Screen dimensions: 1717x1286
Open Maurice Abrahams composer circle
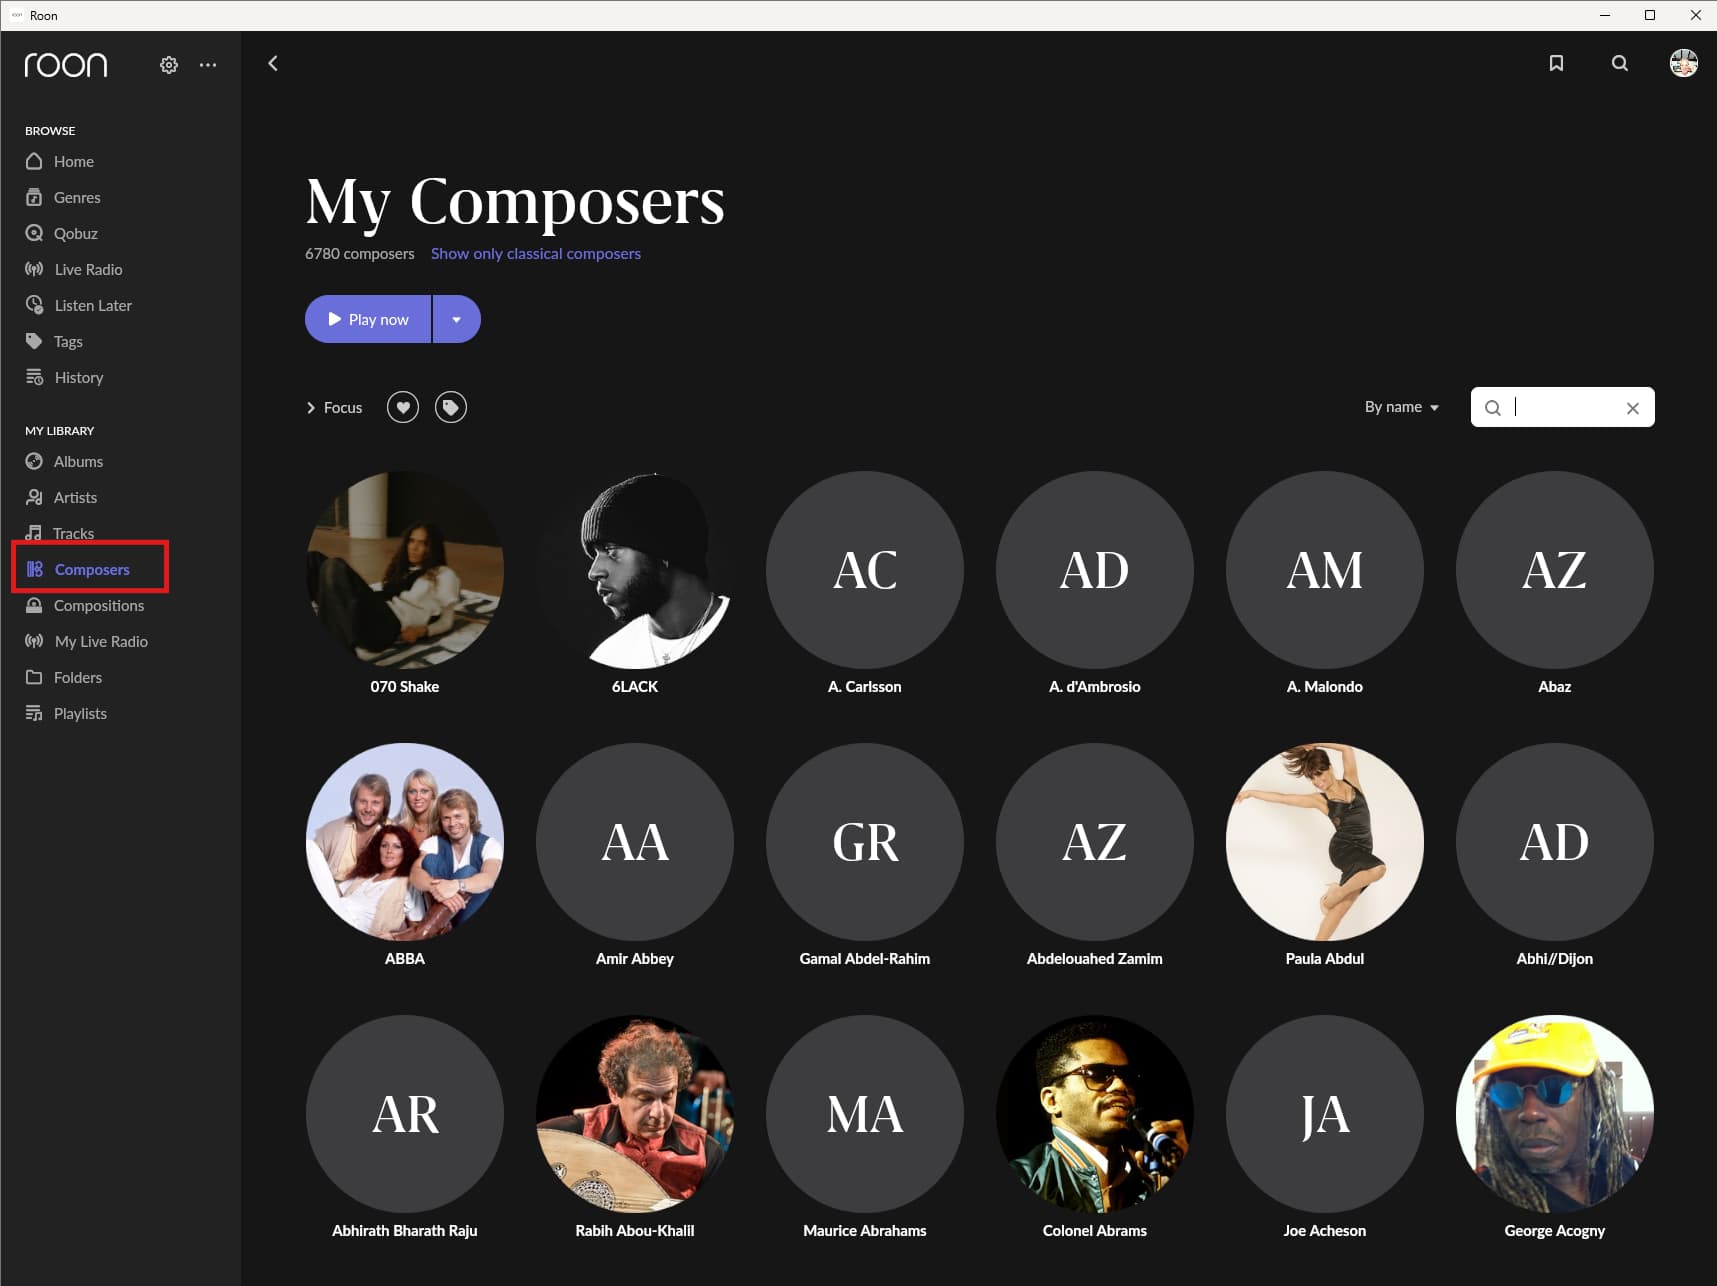tap(865, 1114)
